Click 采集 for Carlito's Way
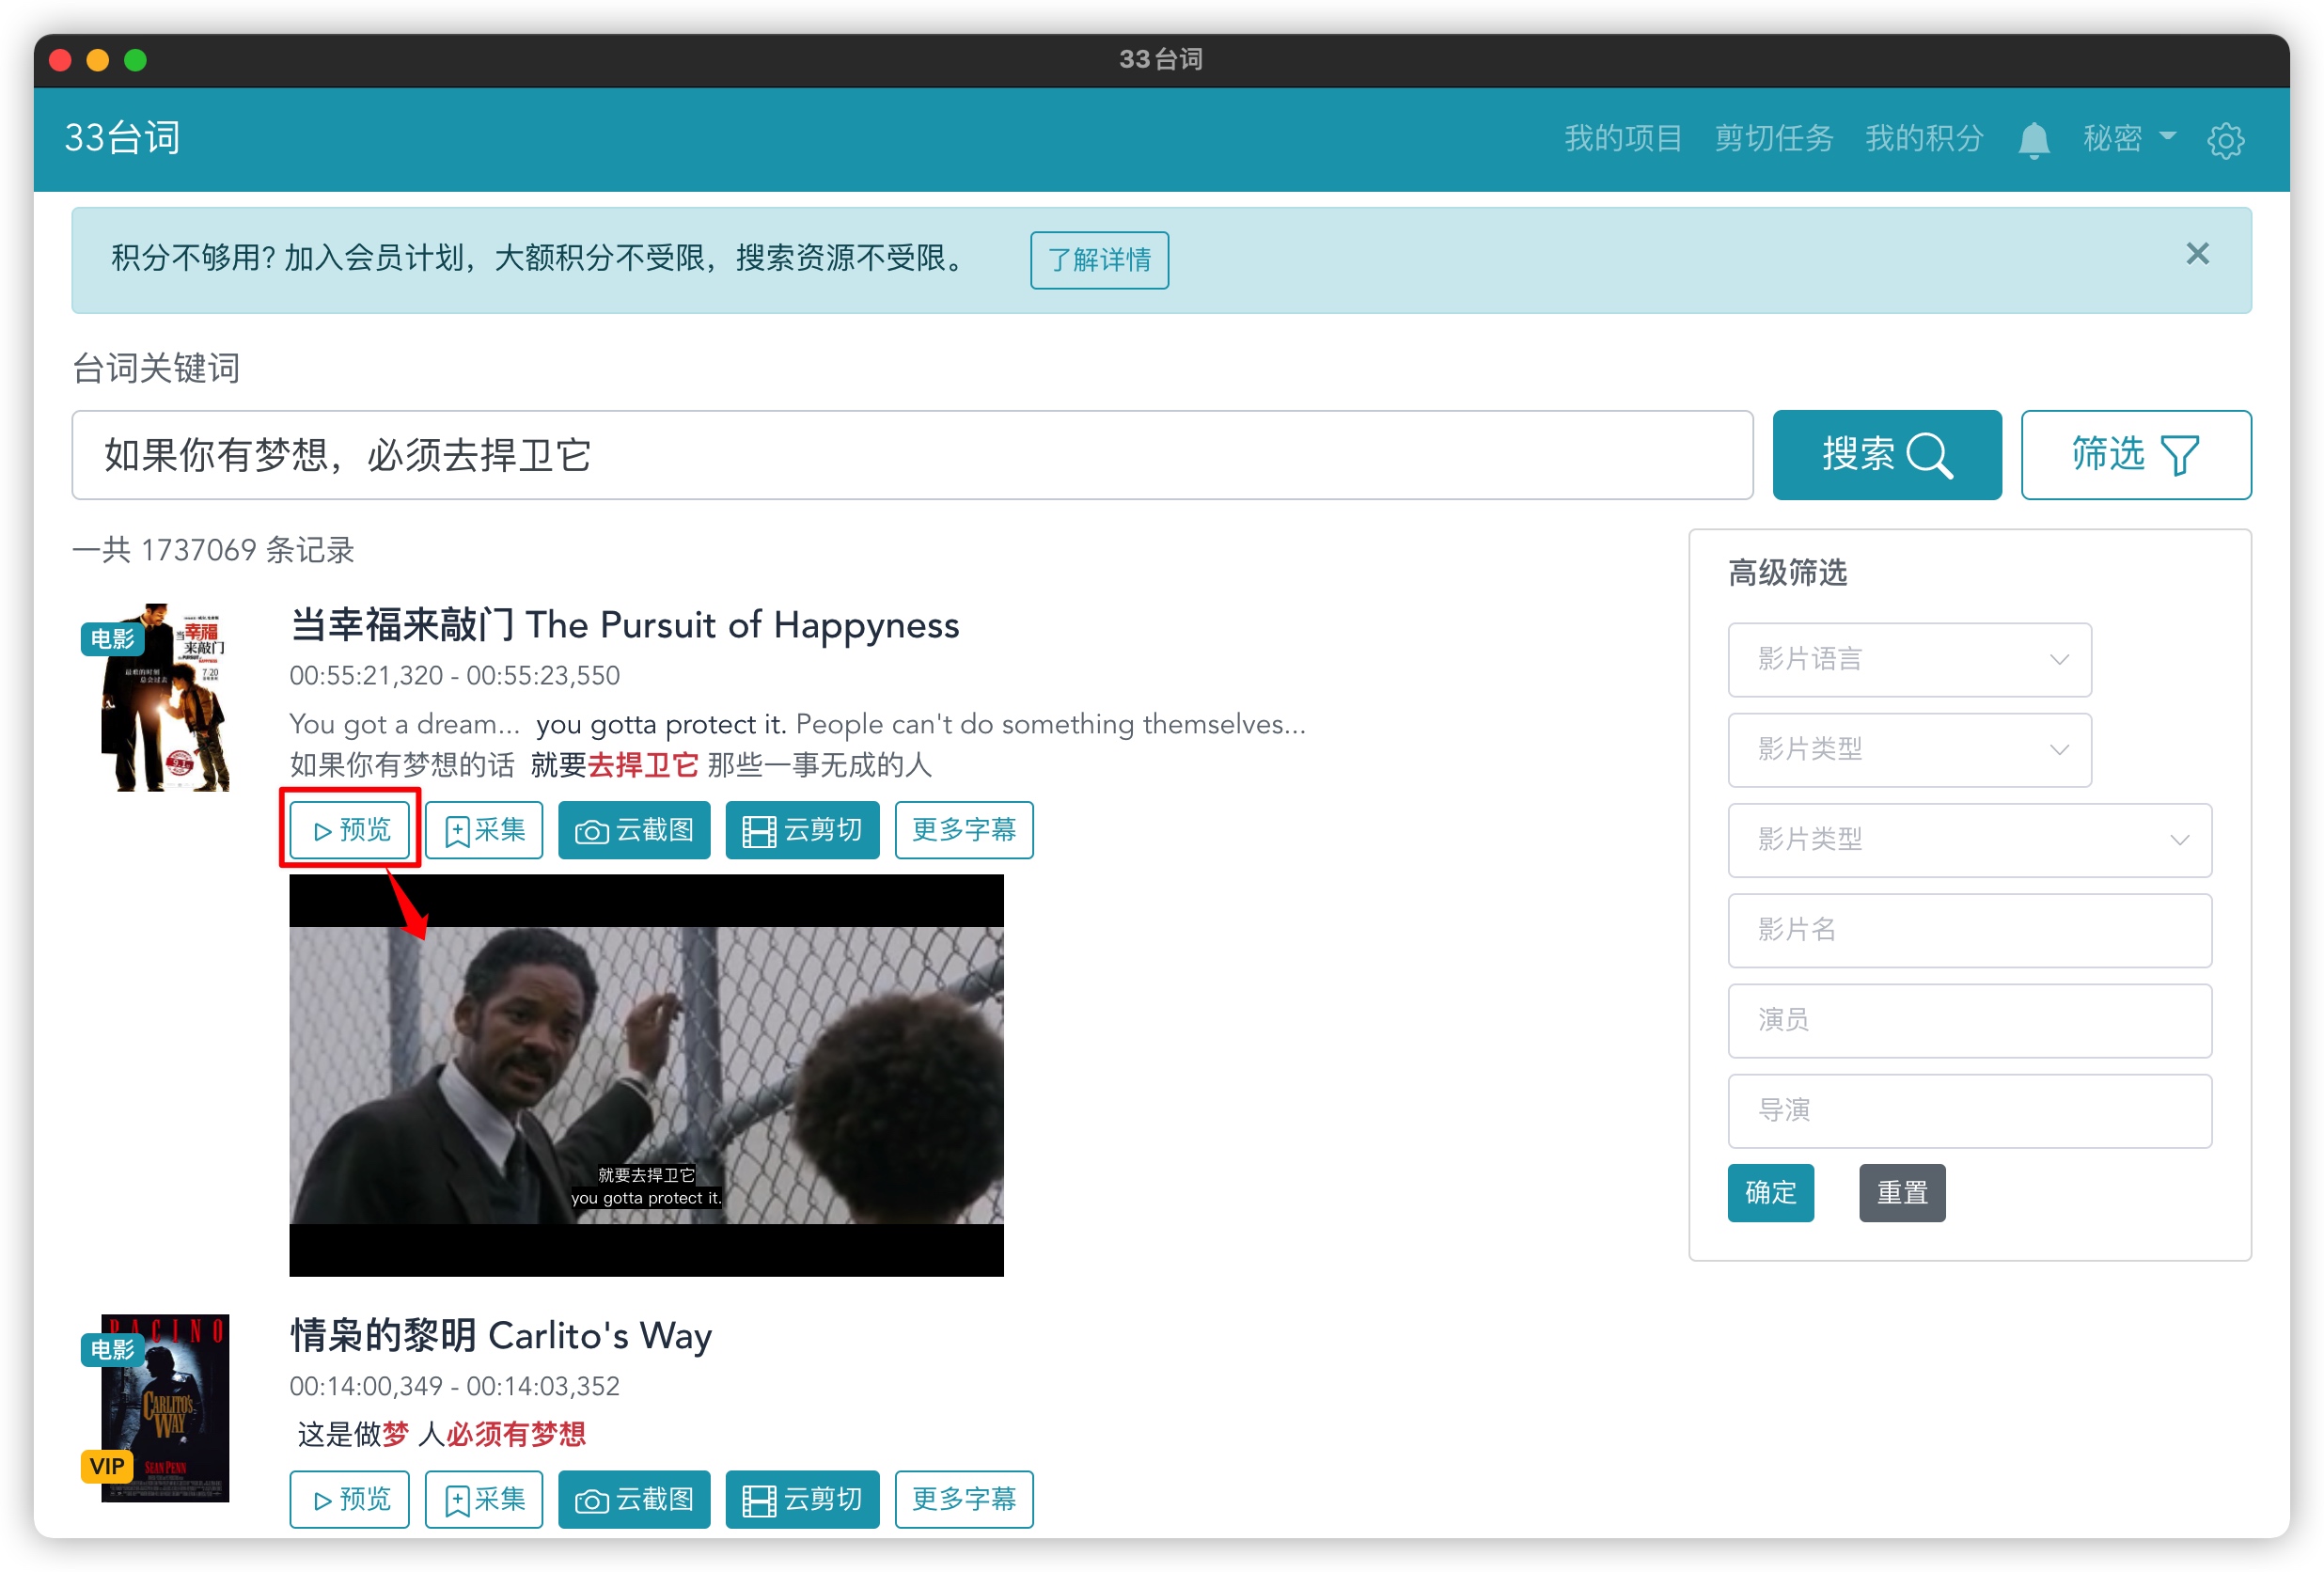This screenshot has height=1572, width=2324. pyautogui.click(x=484, y=1498)
